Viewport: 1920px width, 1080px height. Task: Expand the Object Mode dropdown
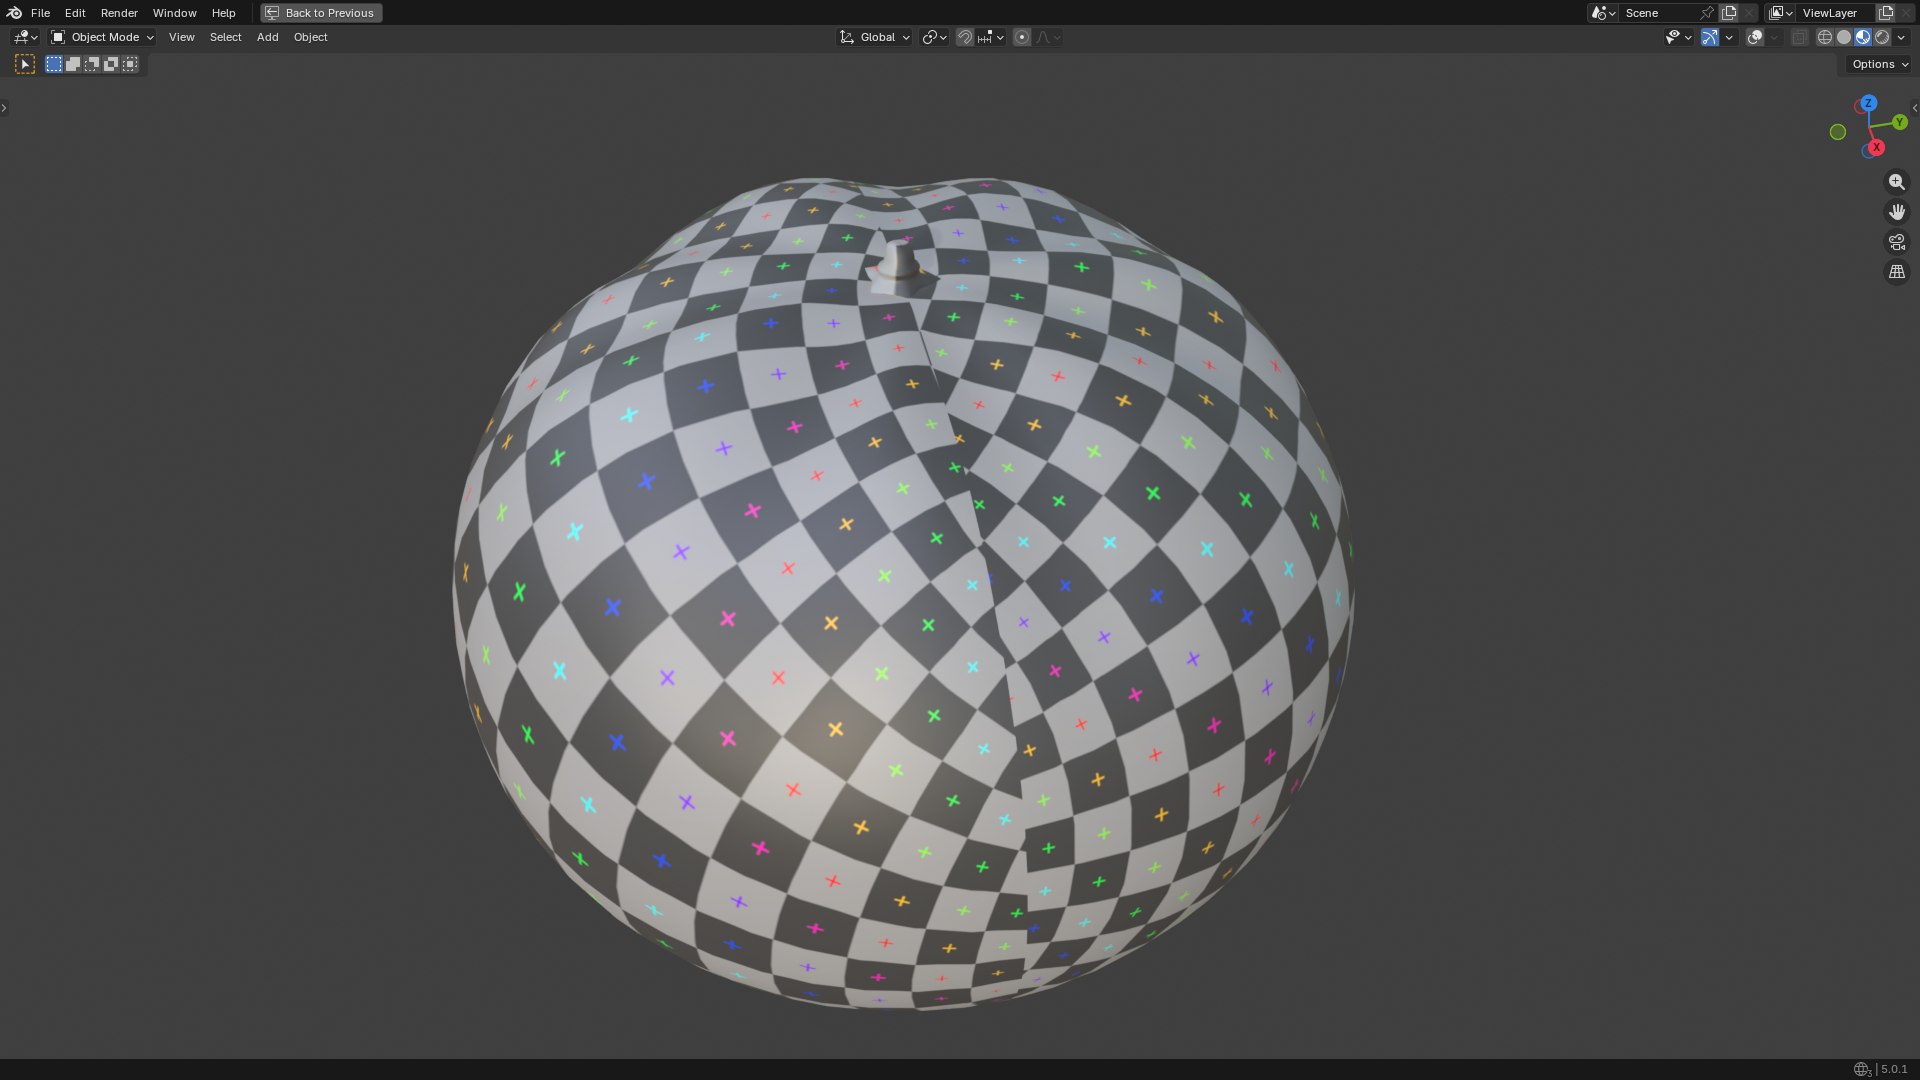102,37
